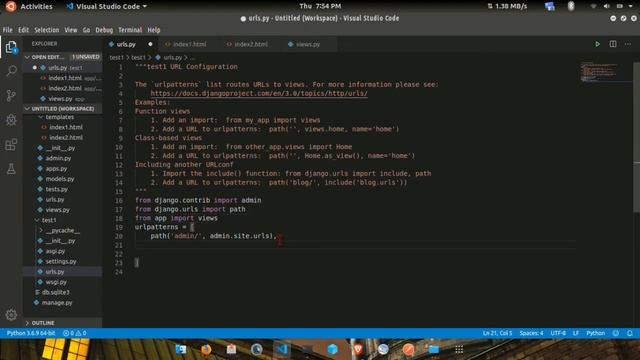
Task: Click the clock Thu 7:54 PM
Action: tap(320, 6)
